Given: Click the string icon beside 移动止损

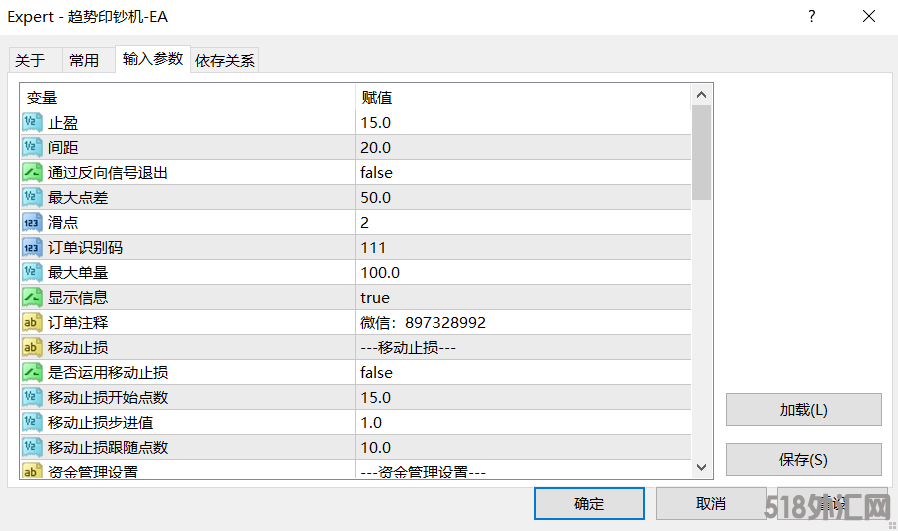Looking at the screenshot, I should point(32,348).
